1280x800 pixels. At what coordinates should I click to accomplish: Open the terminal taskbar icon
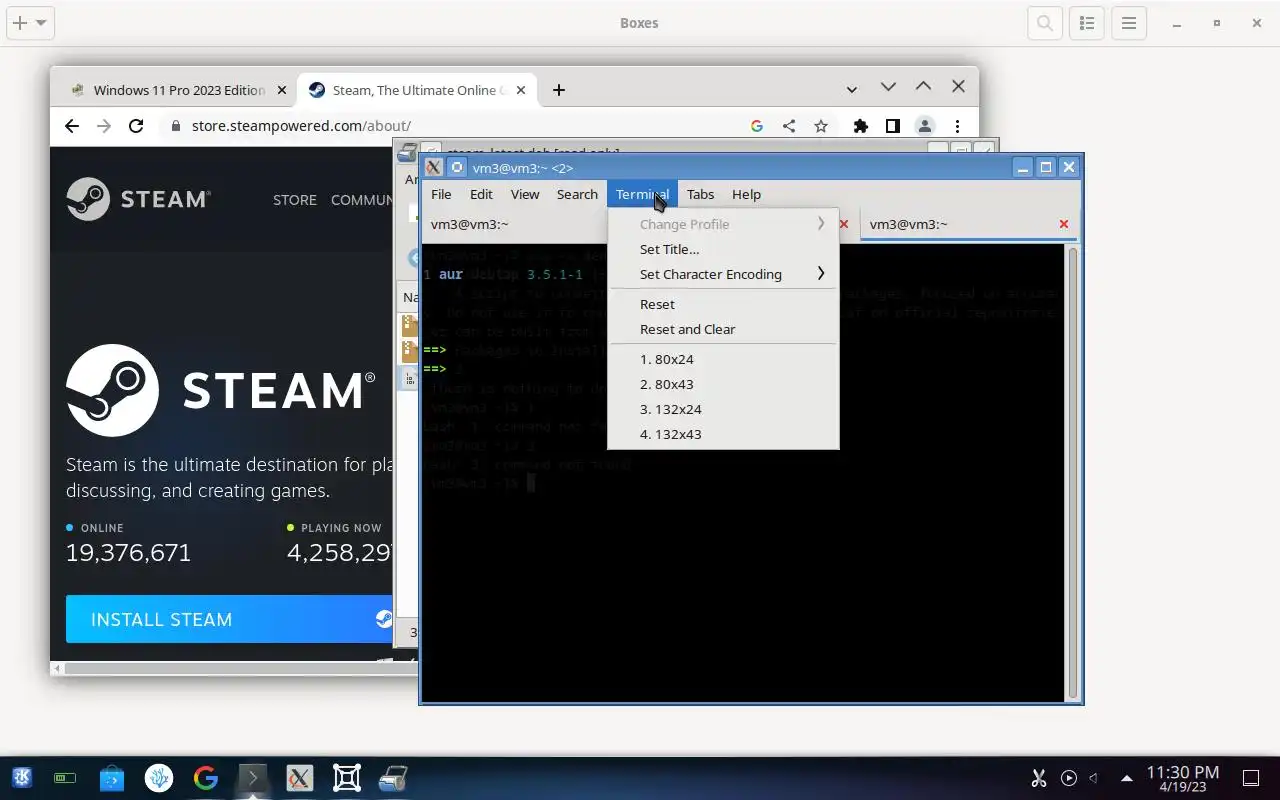(x=253, y=778)
